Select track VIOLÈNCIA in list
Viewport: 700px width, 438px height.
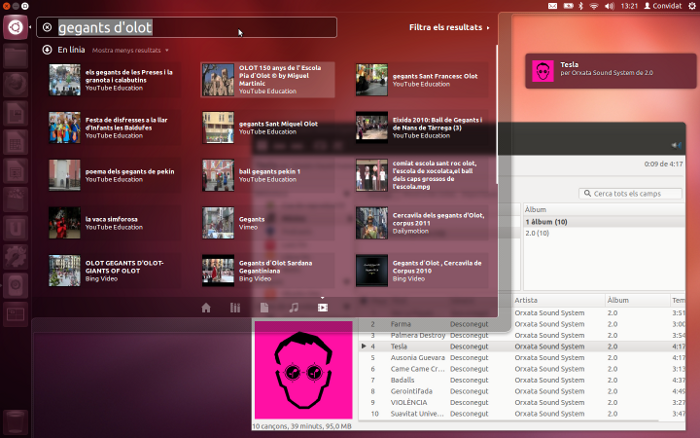[x=521, y=402]
